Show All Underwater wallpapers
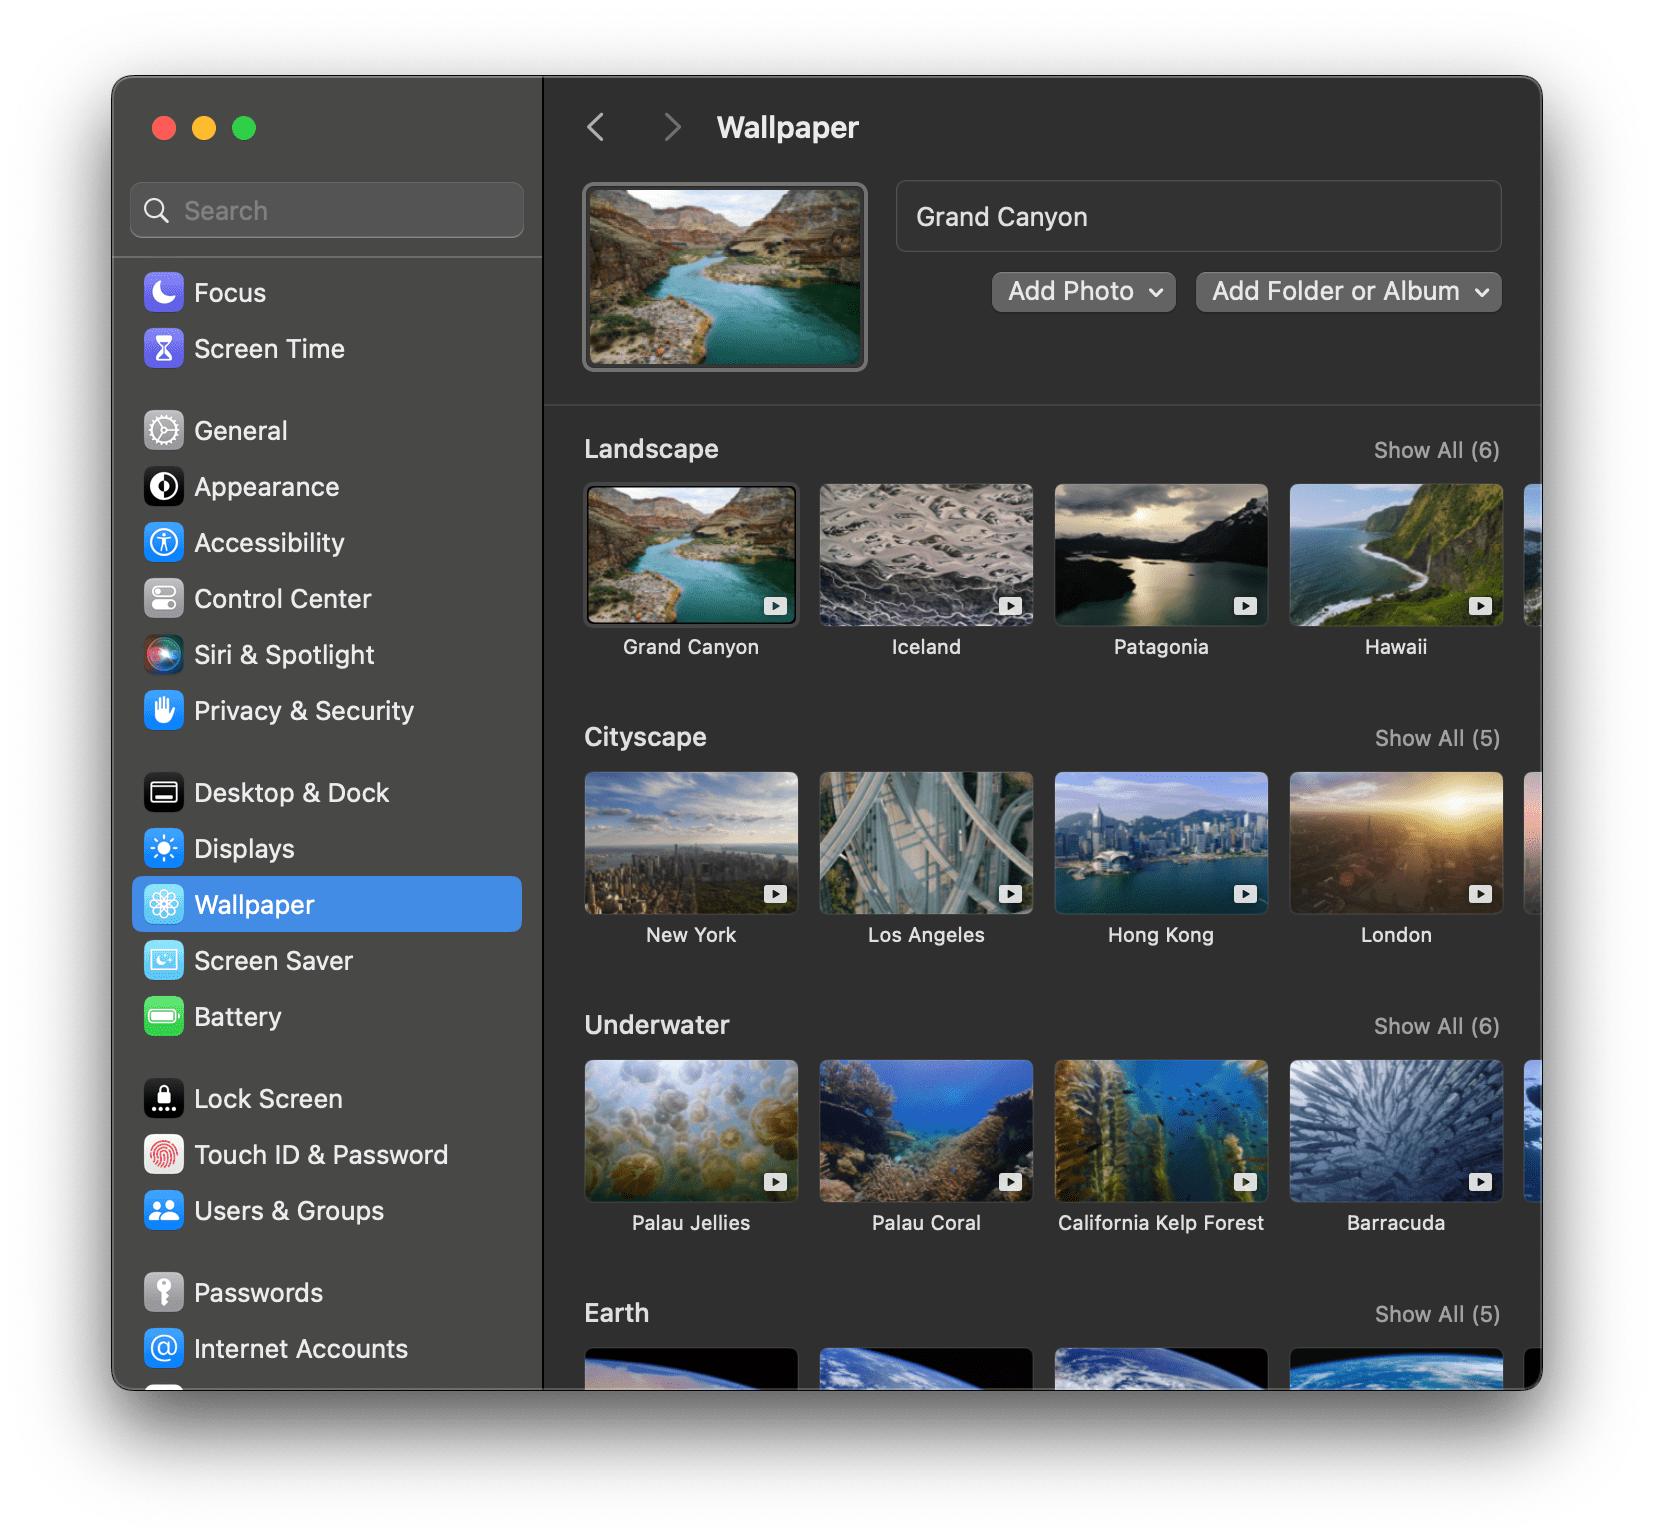The image size is (1654, 1538). [1437, 1026]
